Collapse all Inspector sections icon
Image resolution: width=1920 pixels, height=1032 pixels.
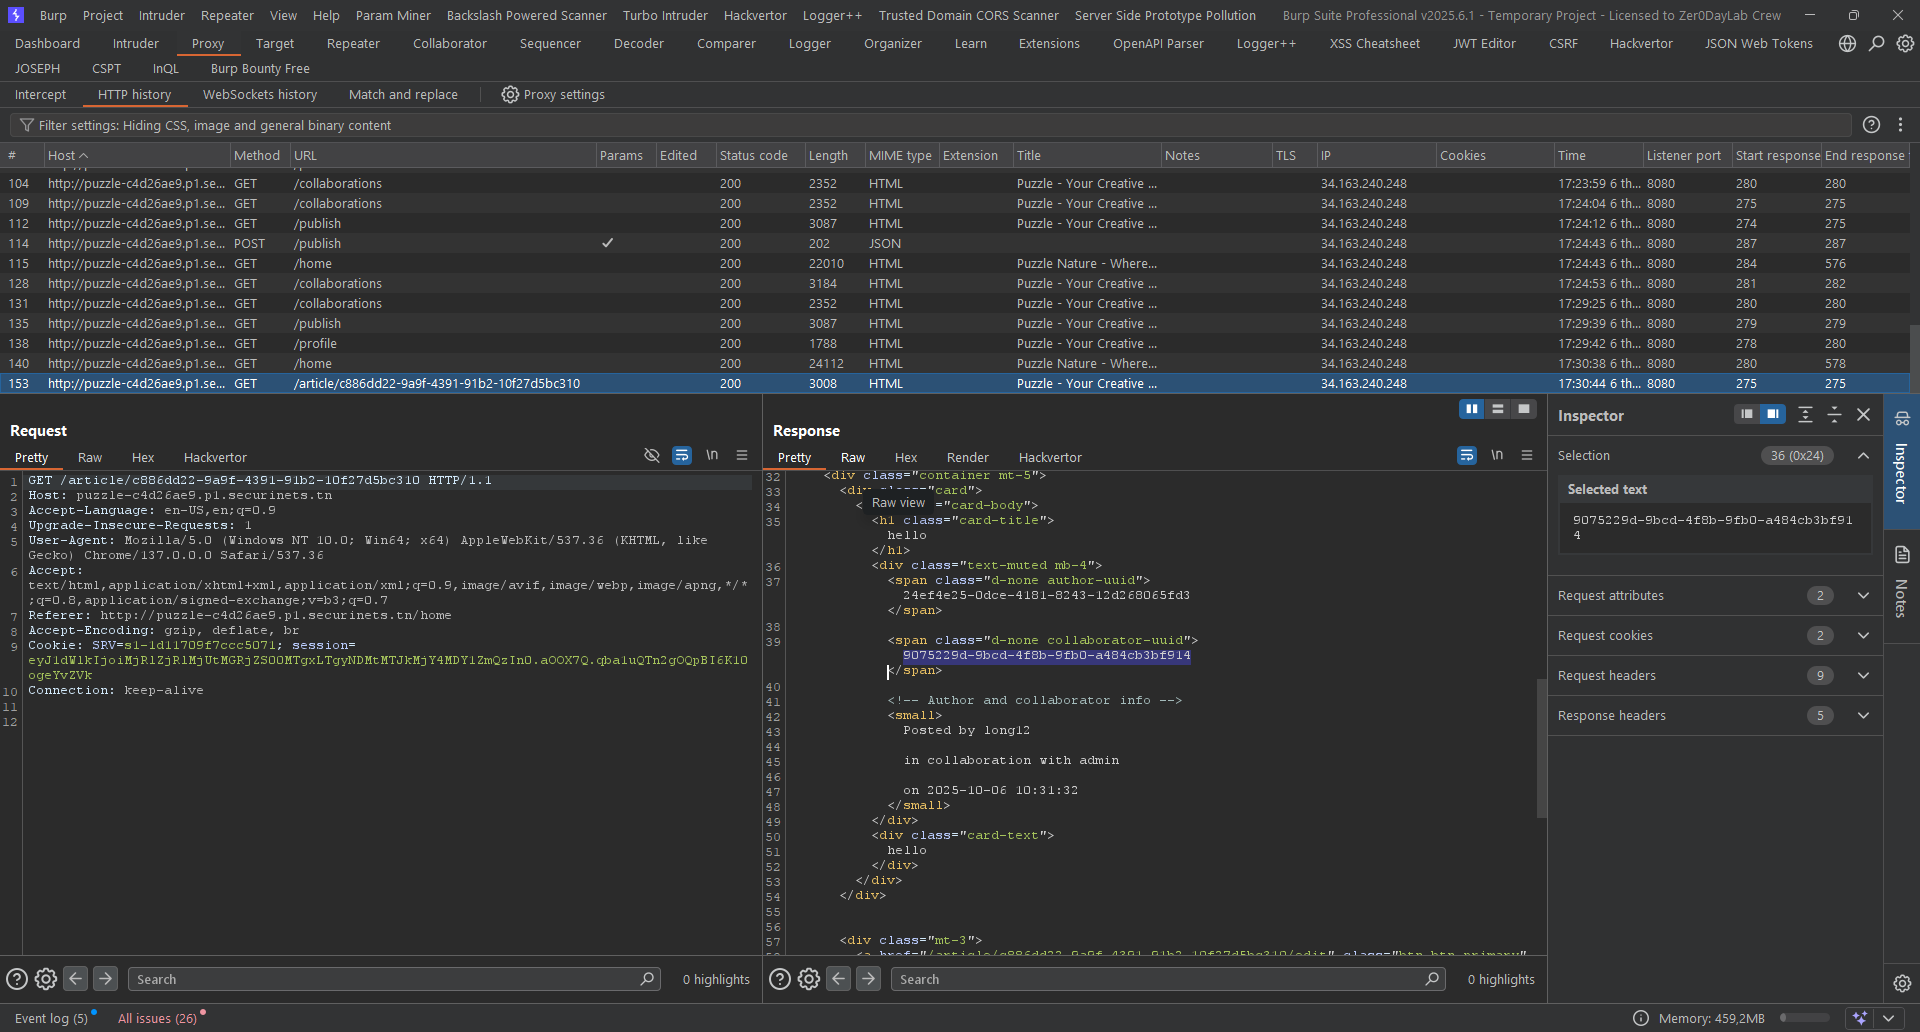[1835, 414]
